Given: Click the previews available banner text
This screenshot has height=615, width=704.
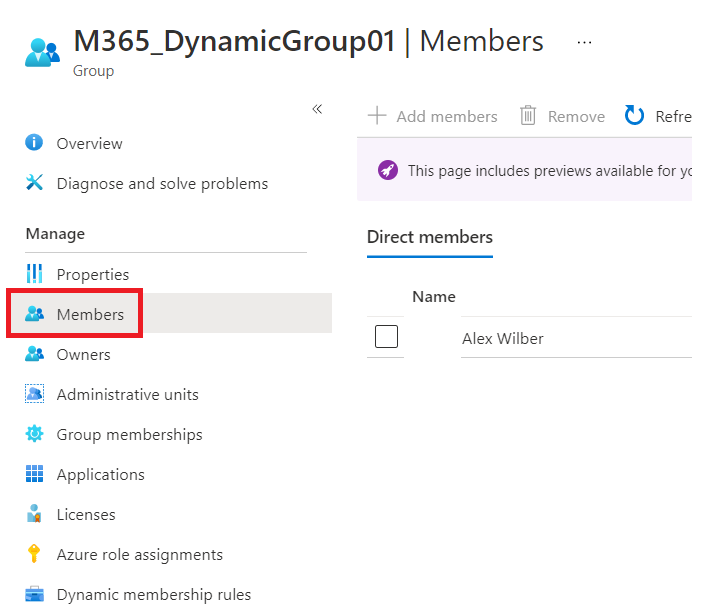Looking at the screenshot, I should point(550,171).
